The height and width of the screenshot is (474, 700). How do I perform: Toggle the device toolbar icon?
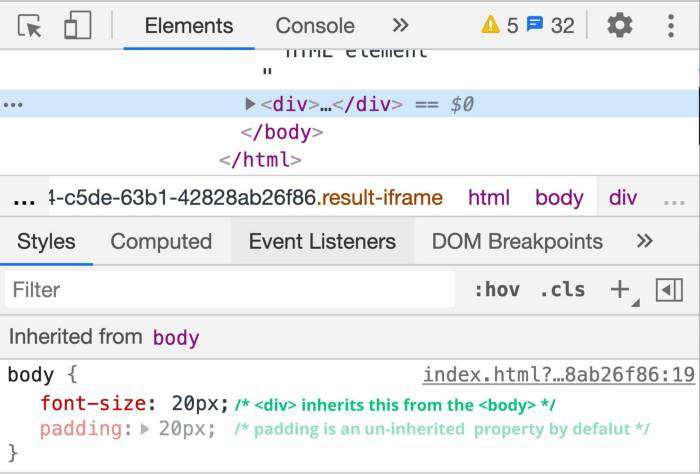tap(78, 25)
